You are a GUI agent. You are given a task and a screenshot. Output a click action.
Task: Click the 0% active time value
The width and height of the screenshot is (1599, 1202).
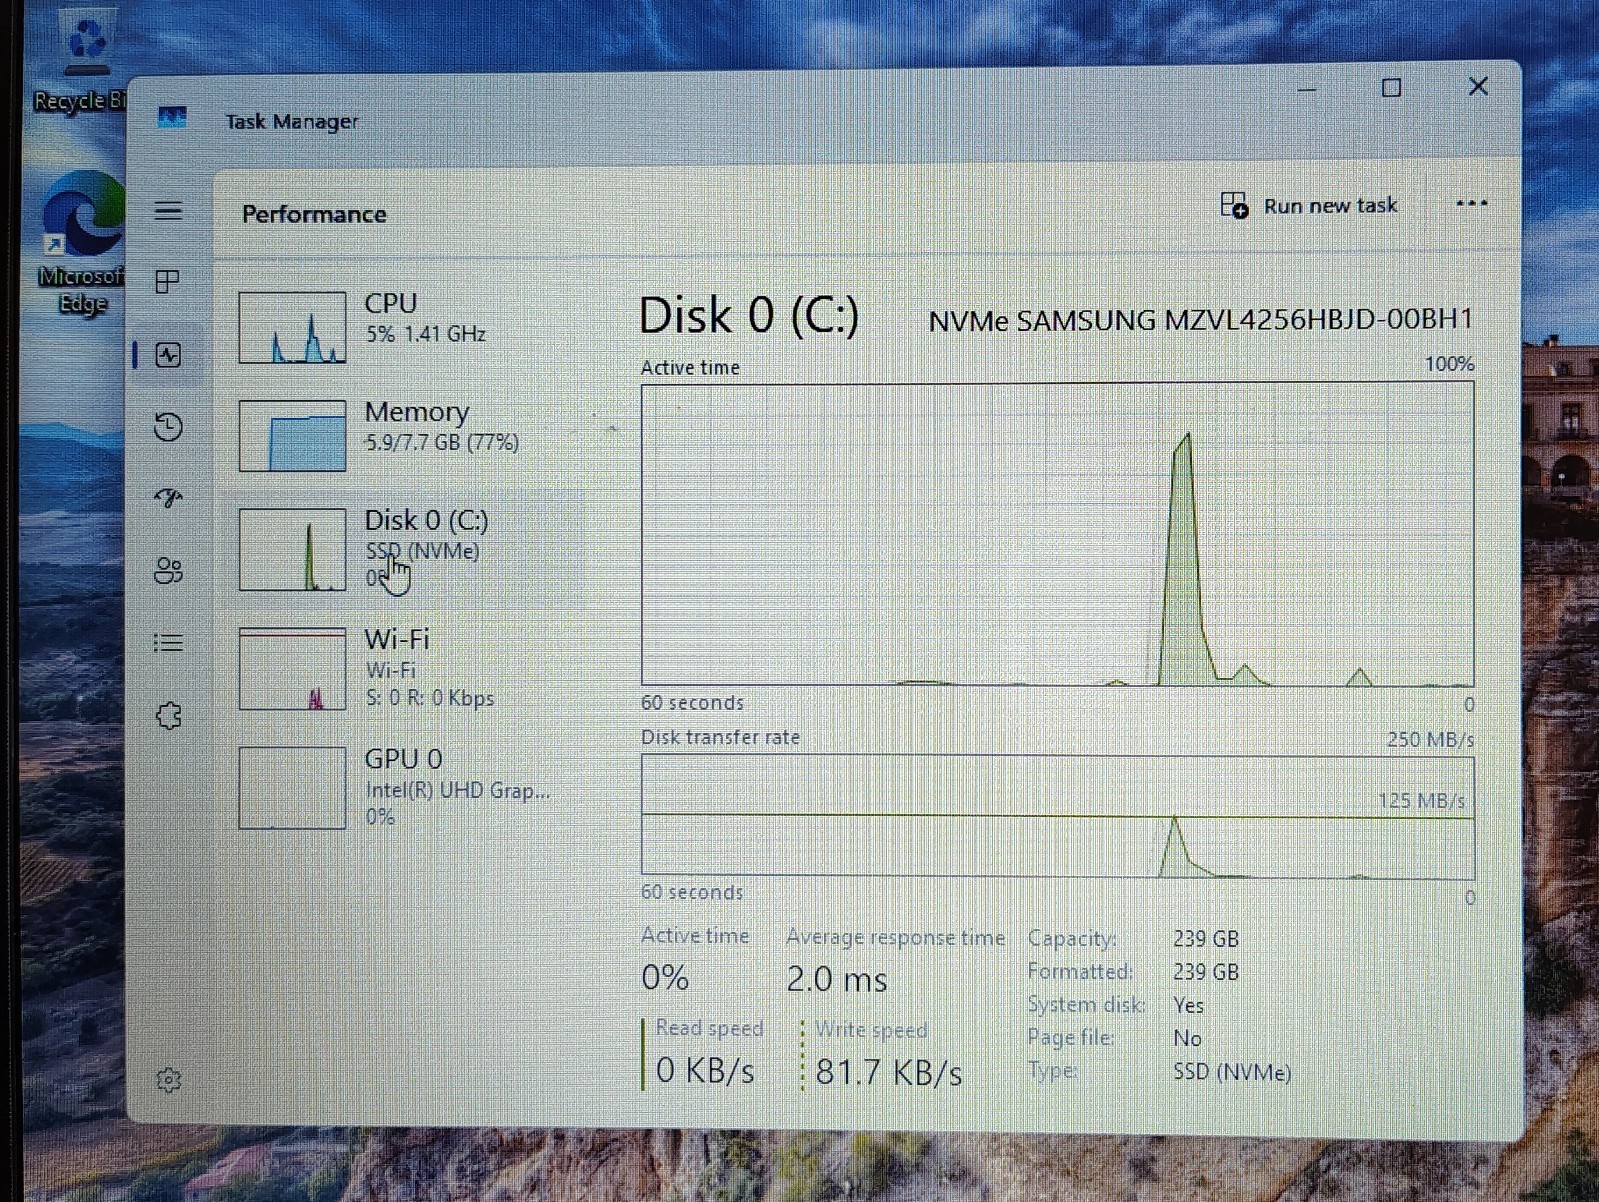click(x=665, y=977)
